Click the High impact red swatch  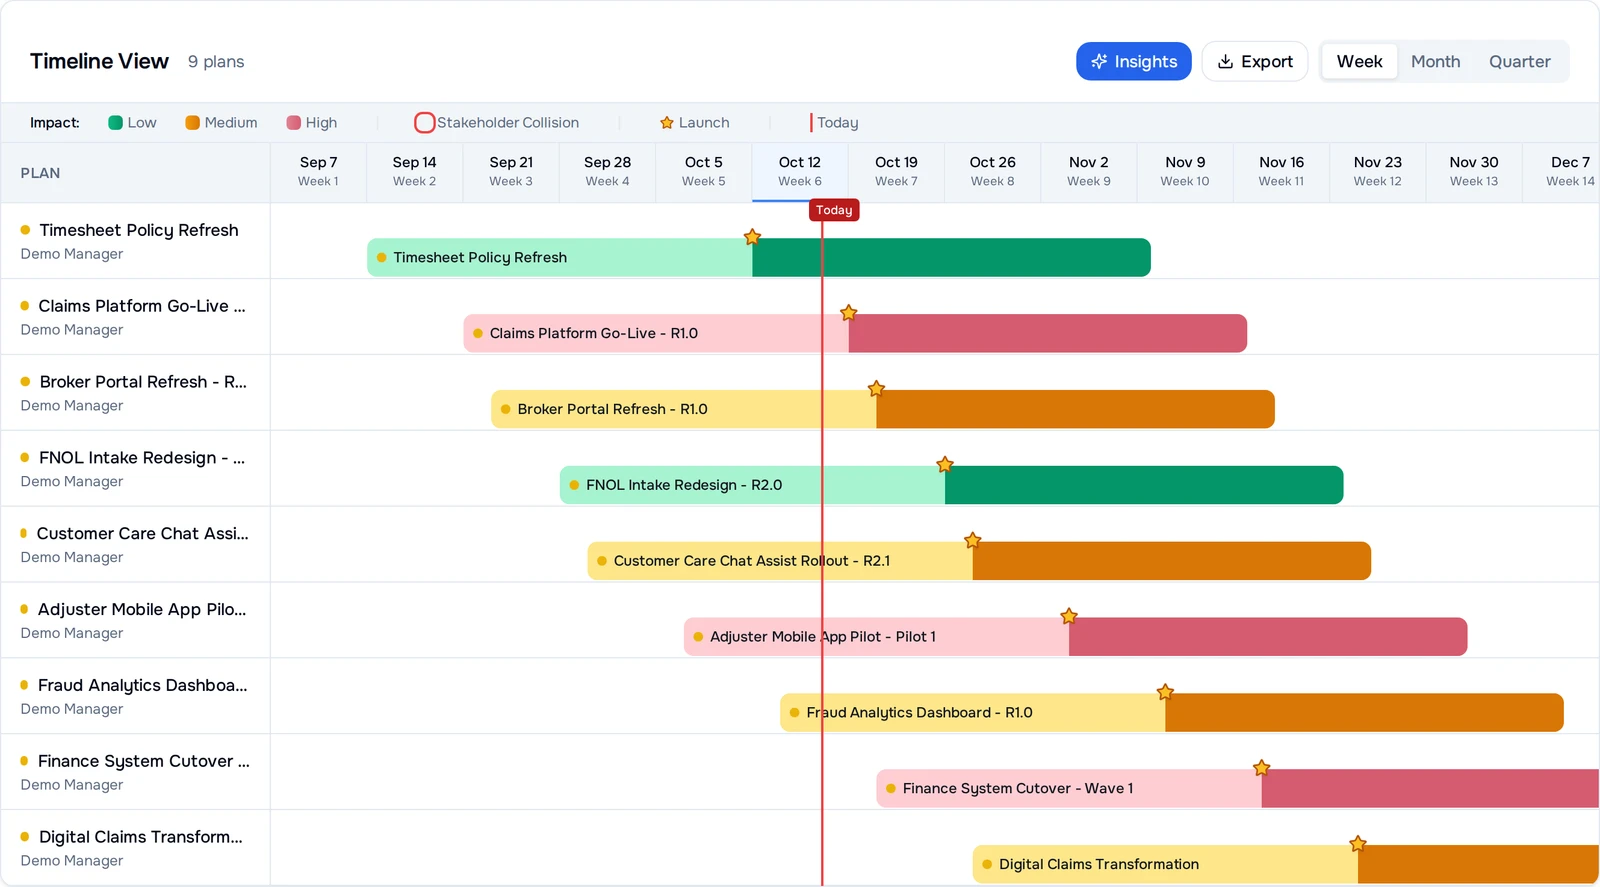tap(293, 123)
